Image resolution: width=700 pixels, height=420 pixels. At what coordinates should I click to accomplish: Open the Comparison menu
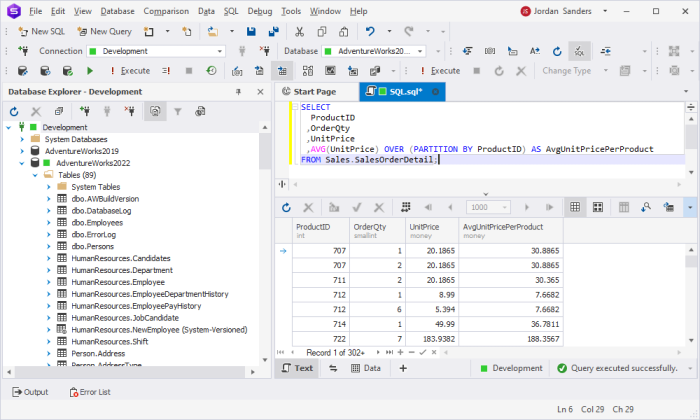[166, 11]
